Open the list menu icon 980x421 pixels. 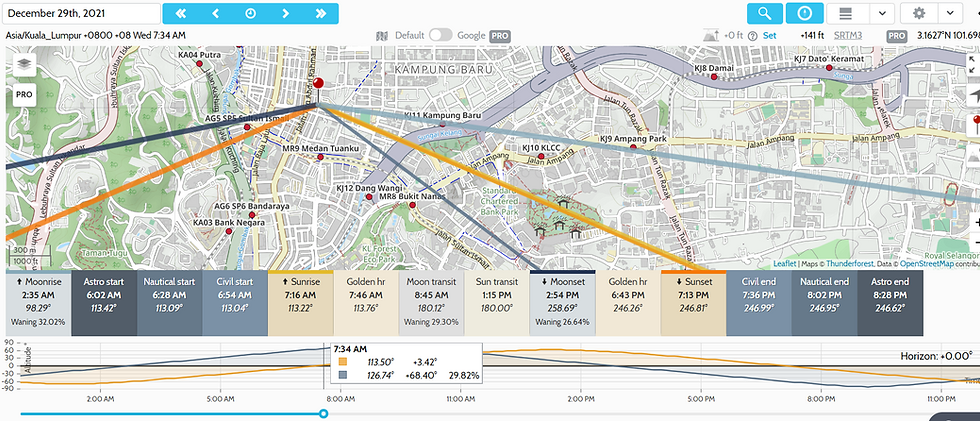(x=846, y=13)
